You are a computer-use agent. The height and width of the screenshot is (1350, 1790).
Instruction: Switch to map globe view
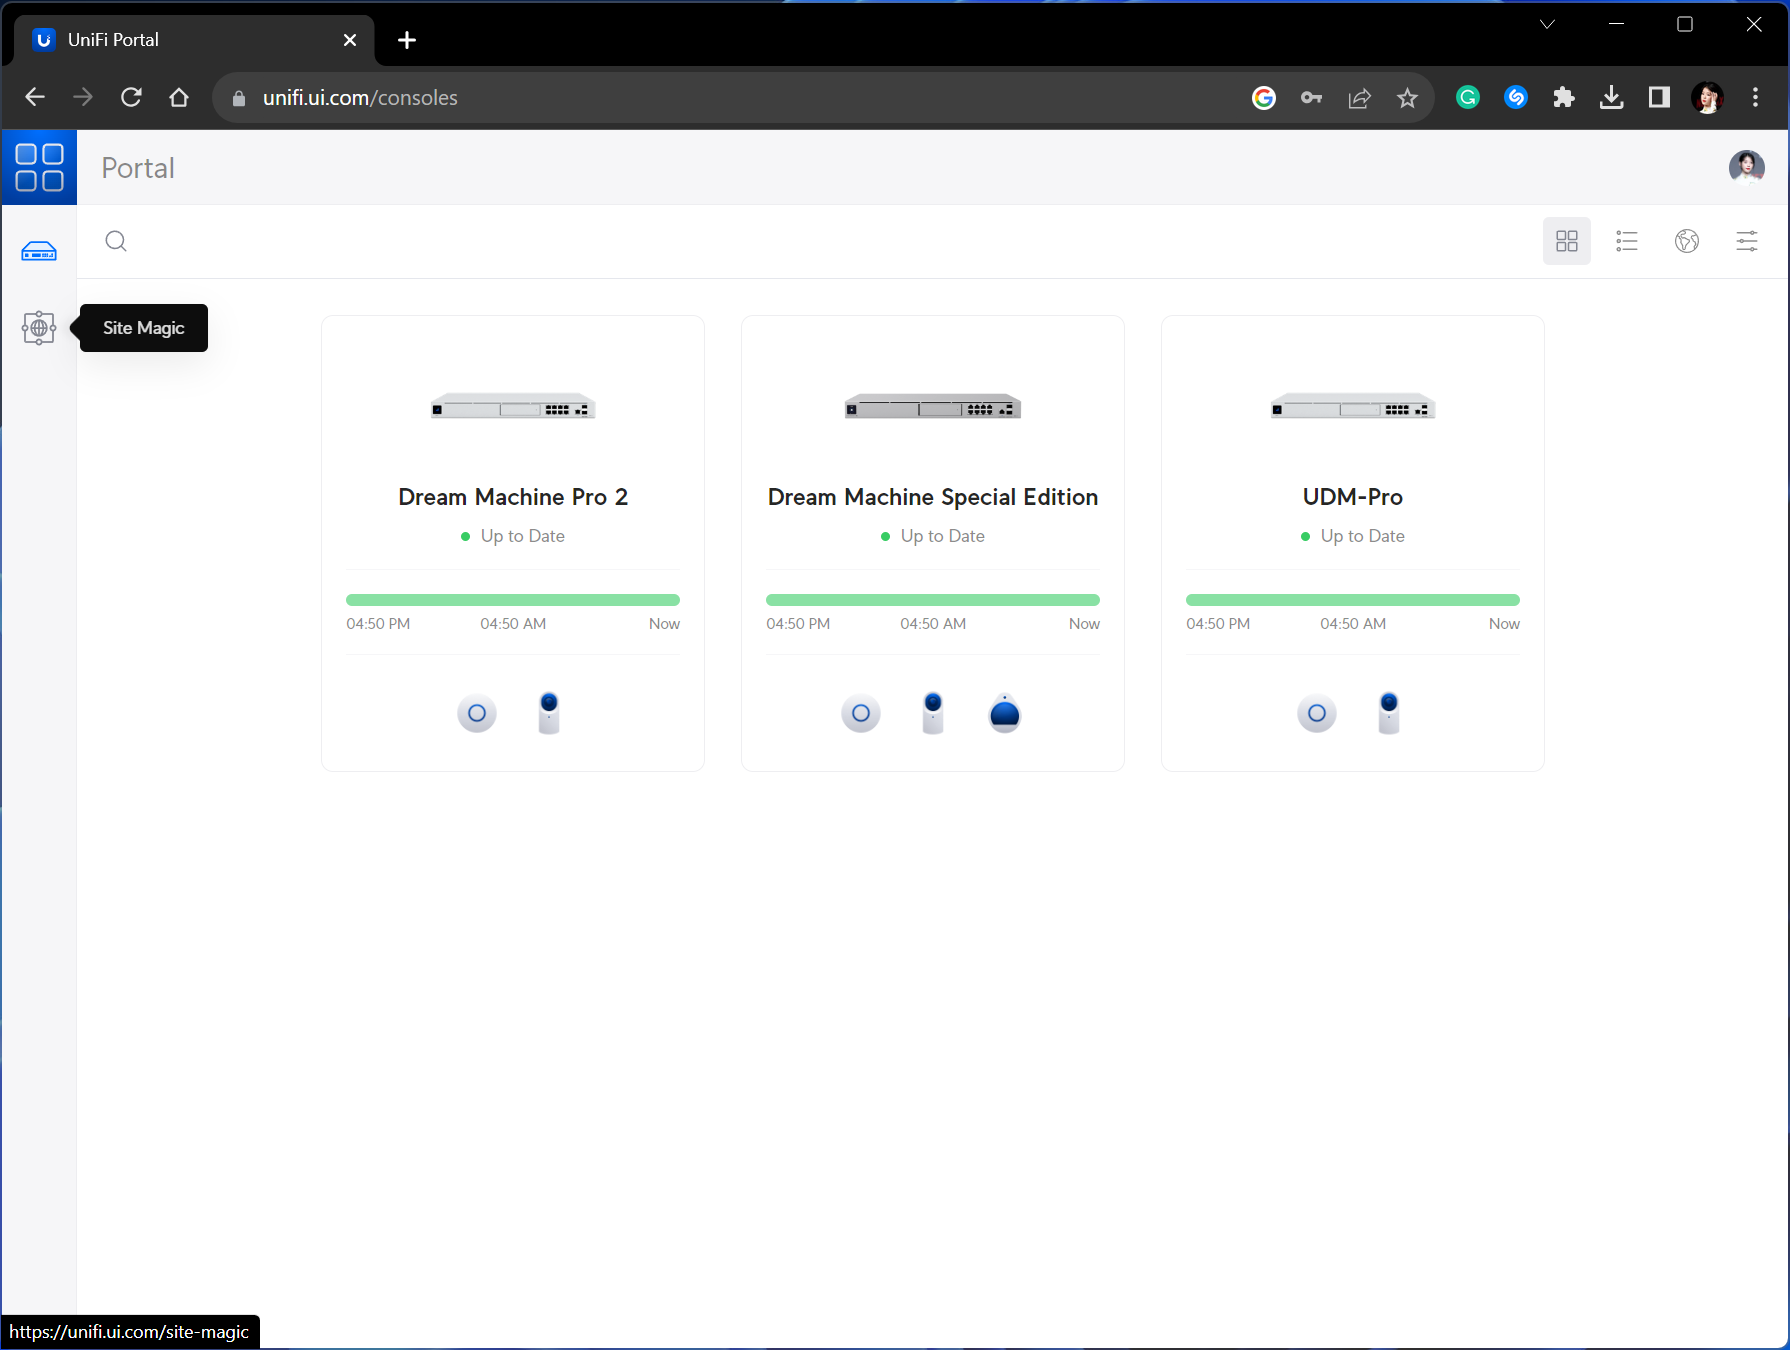(1687, 241)
